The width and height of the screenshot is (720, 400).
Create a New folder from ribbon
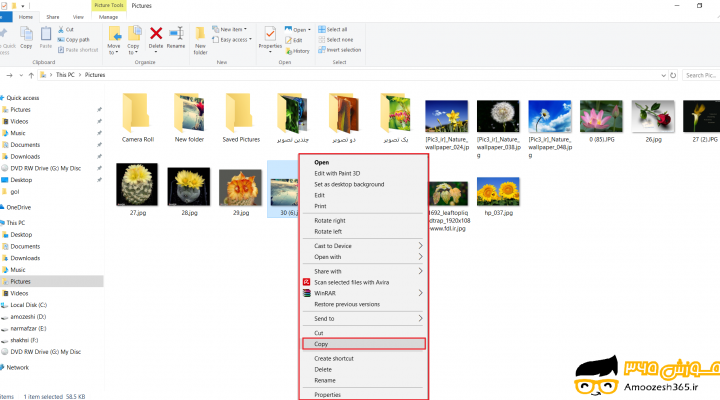(x=200, y=40)
